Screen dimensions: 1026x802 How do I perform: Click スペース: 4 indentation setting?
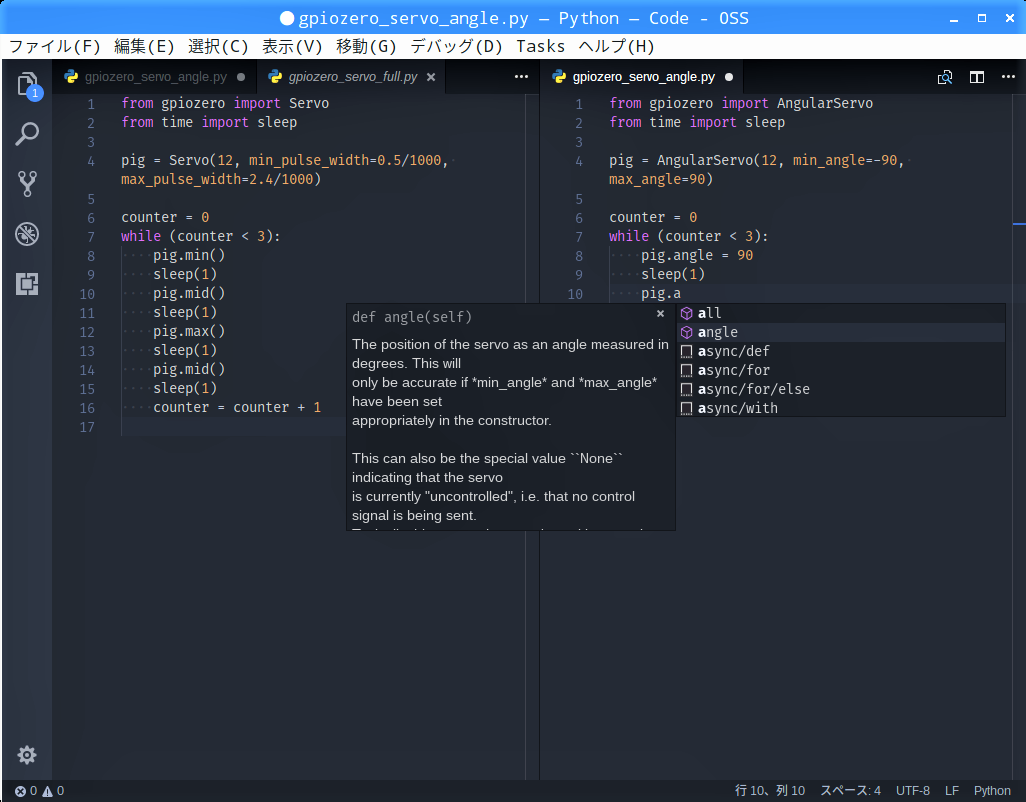click(x=850, y=791)
